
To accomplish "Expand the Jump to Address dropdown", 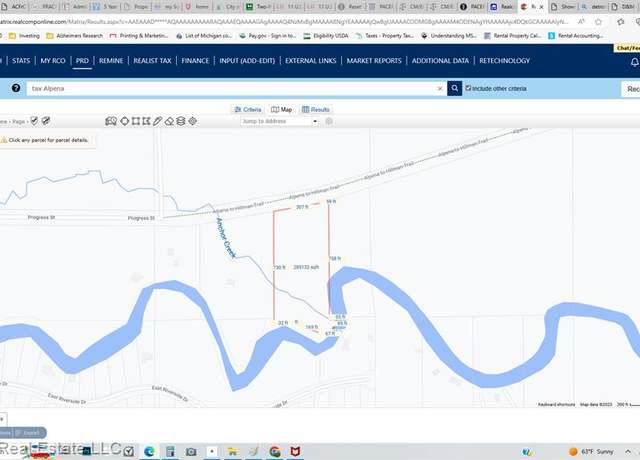I will [315, 121].
